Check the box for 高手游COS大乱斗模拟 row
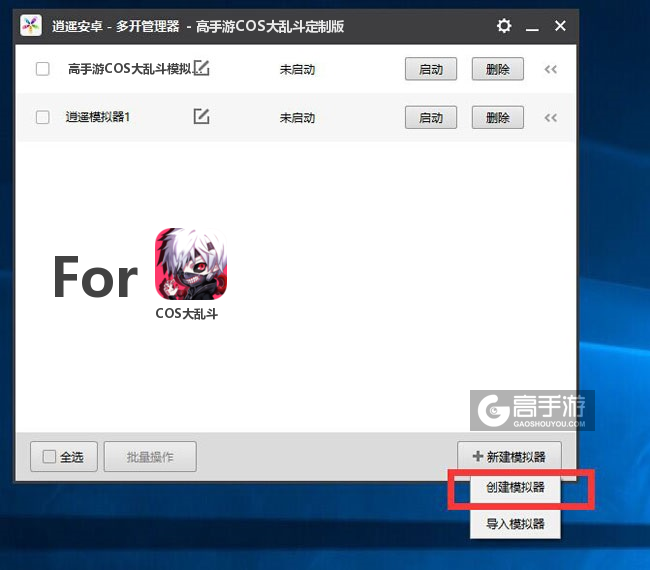The width and height of the screenshot is (650, 570). point(43,69)
